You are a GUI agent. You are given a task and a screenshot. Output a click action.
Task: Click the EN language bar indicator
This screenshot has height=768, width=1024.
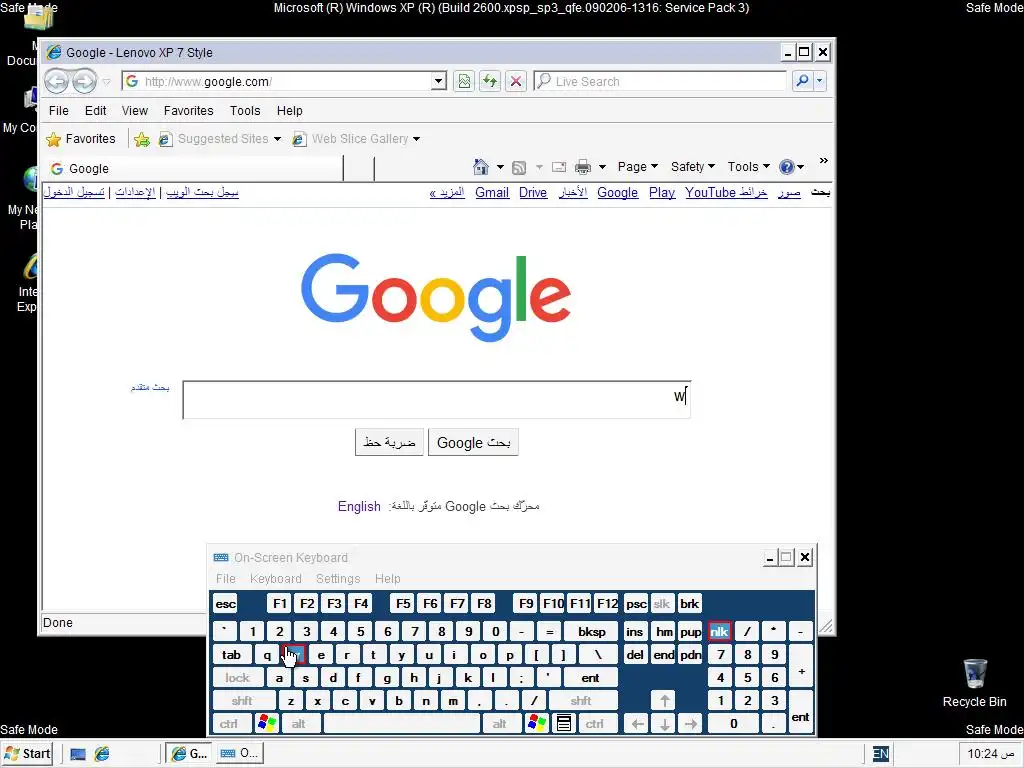880,754
